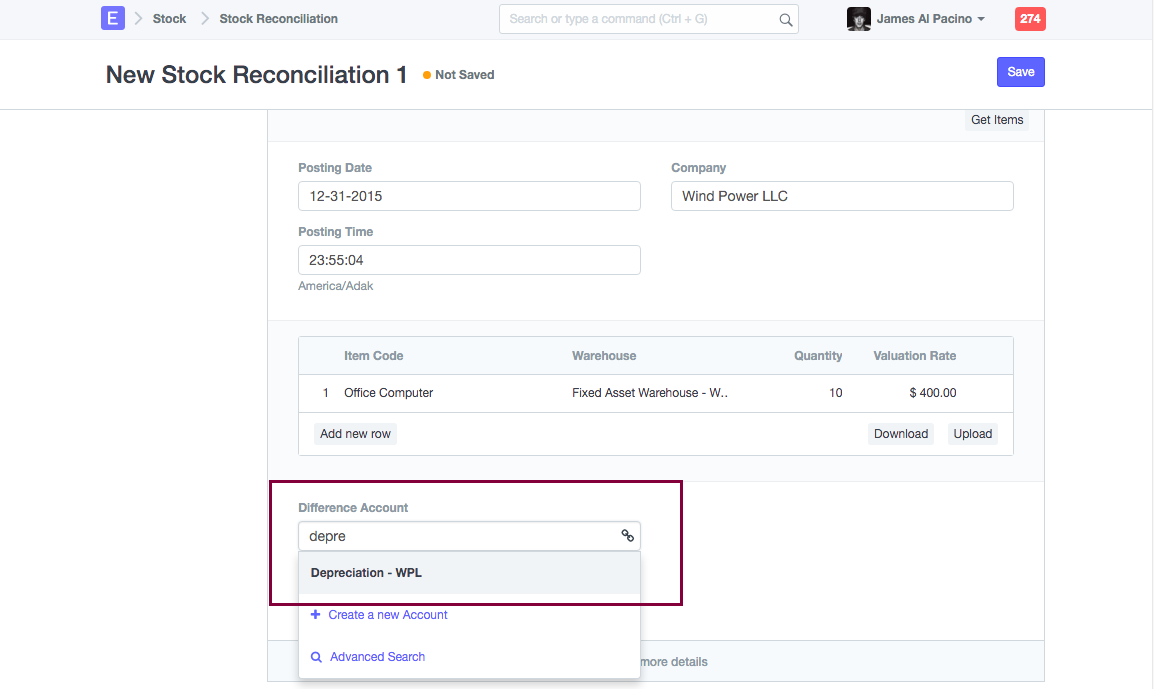Open the James Al Pacino user dropdown
The width and height of the screenshot is (1154, 689).
(x=930, y=19)
